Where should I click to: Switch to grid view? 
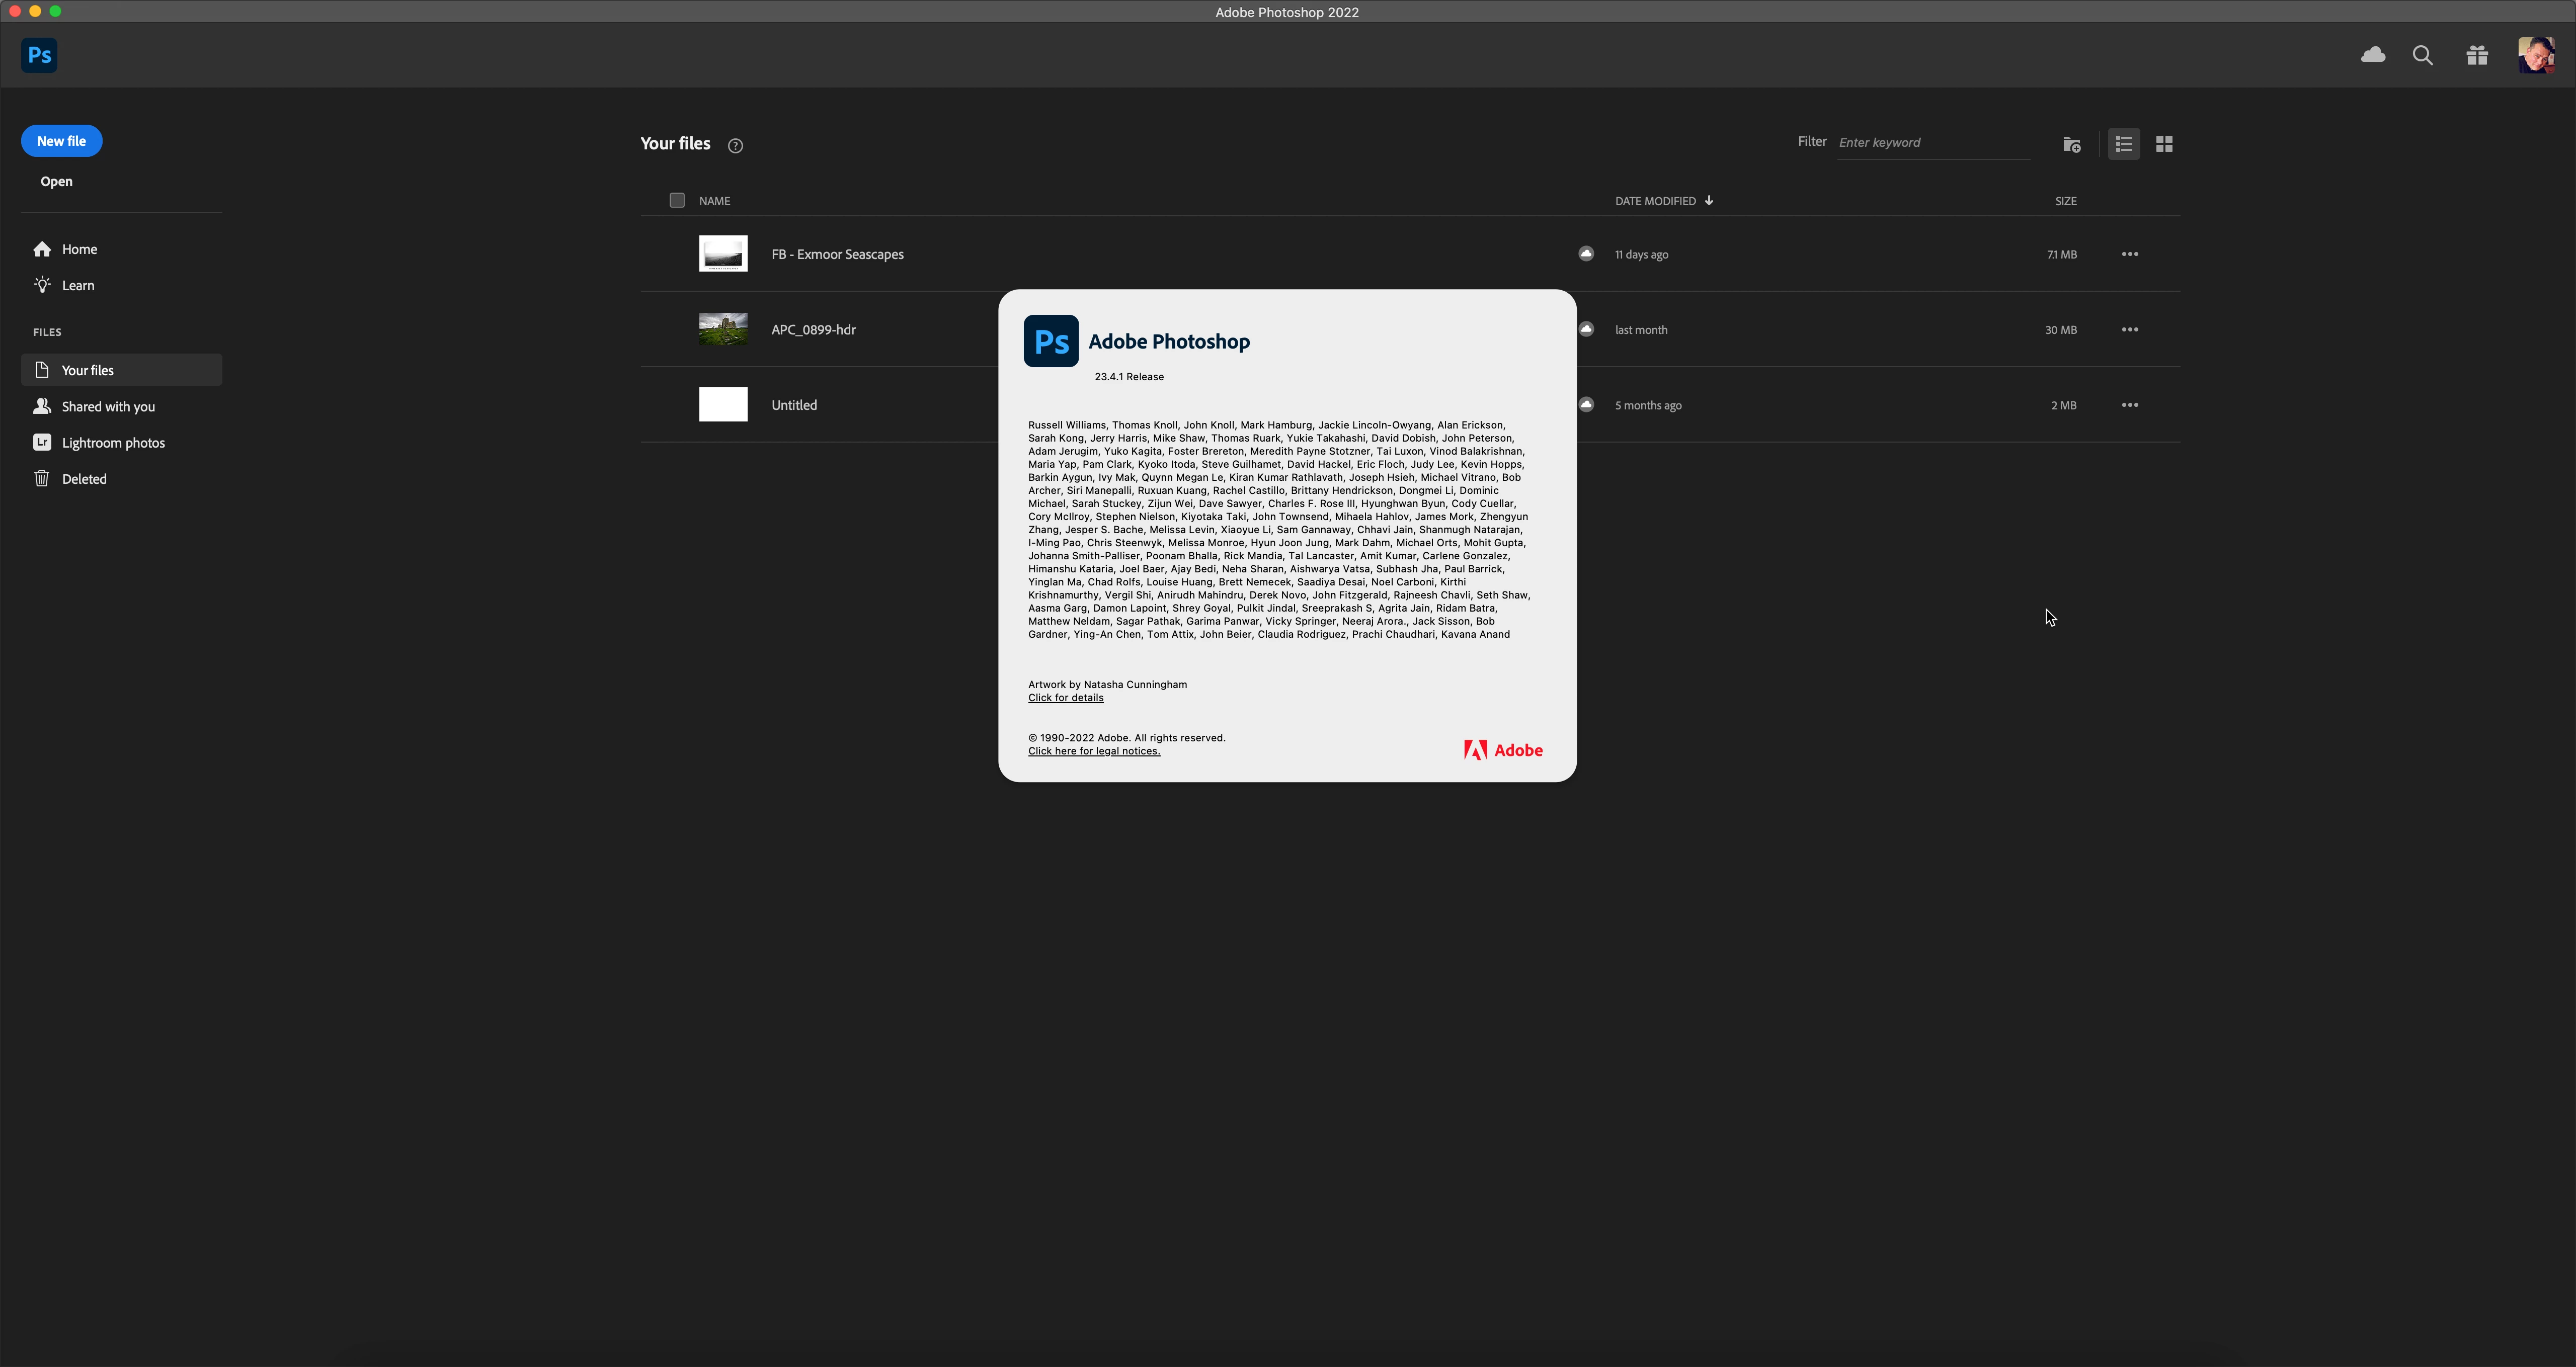pos(2164,144)
